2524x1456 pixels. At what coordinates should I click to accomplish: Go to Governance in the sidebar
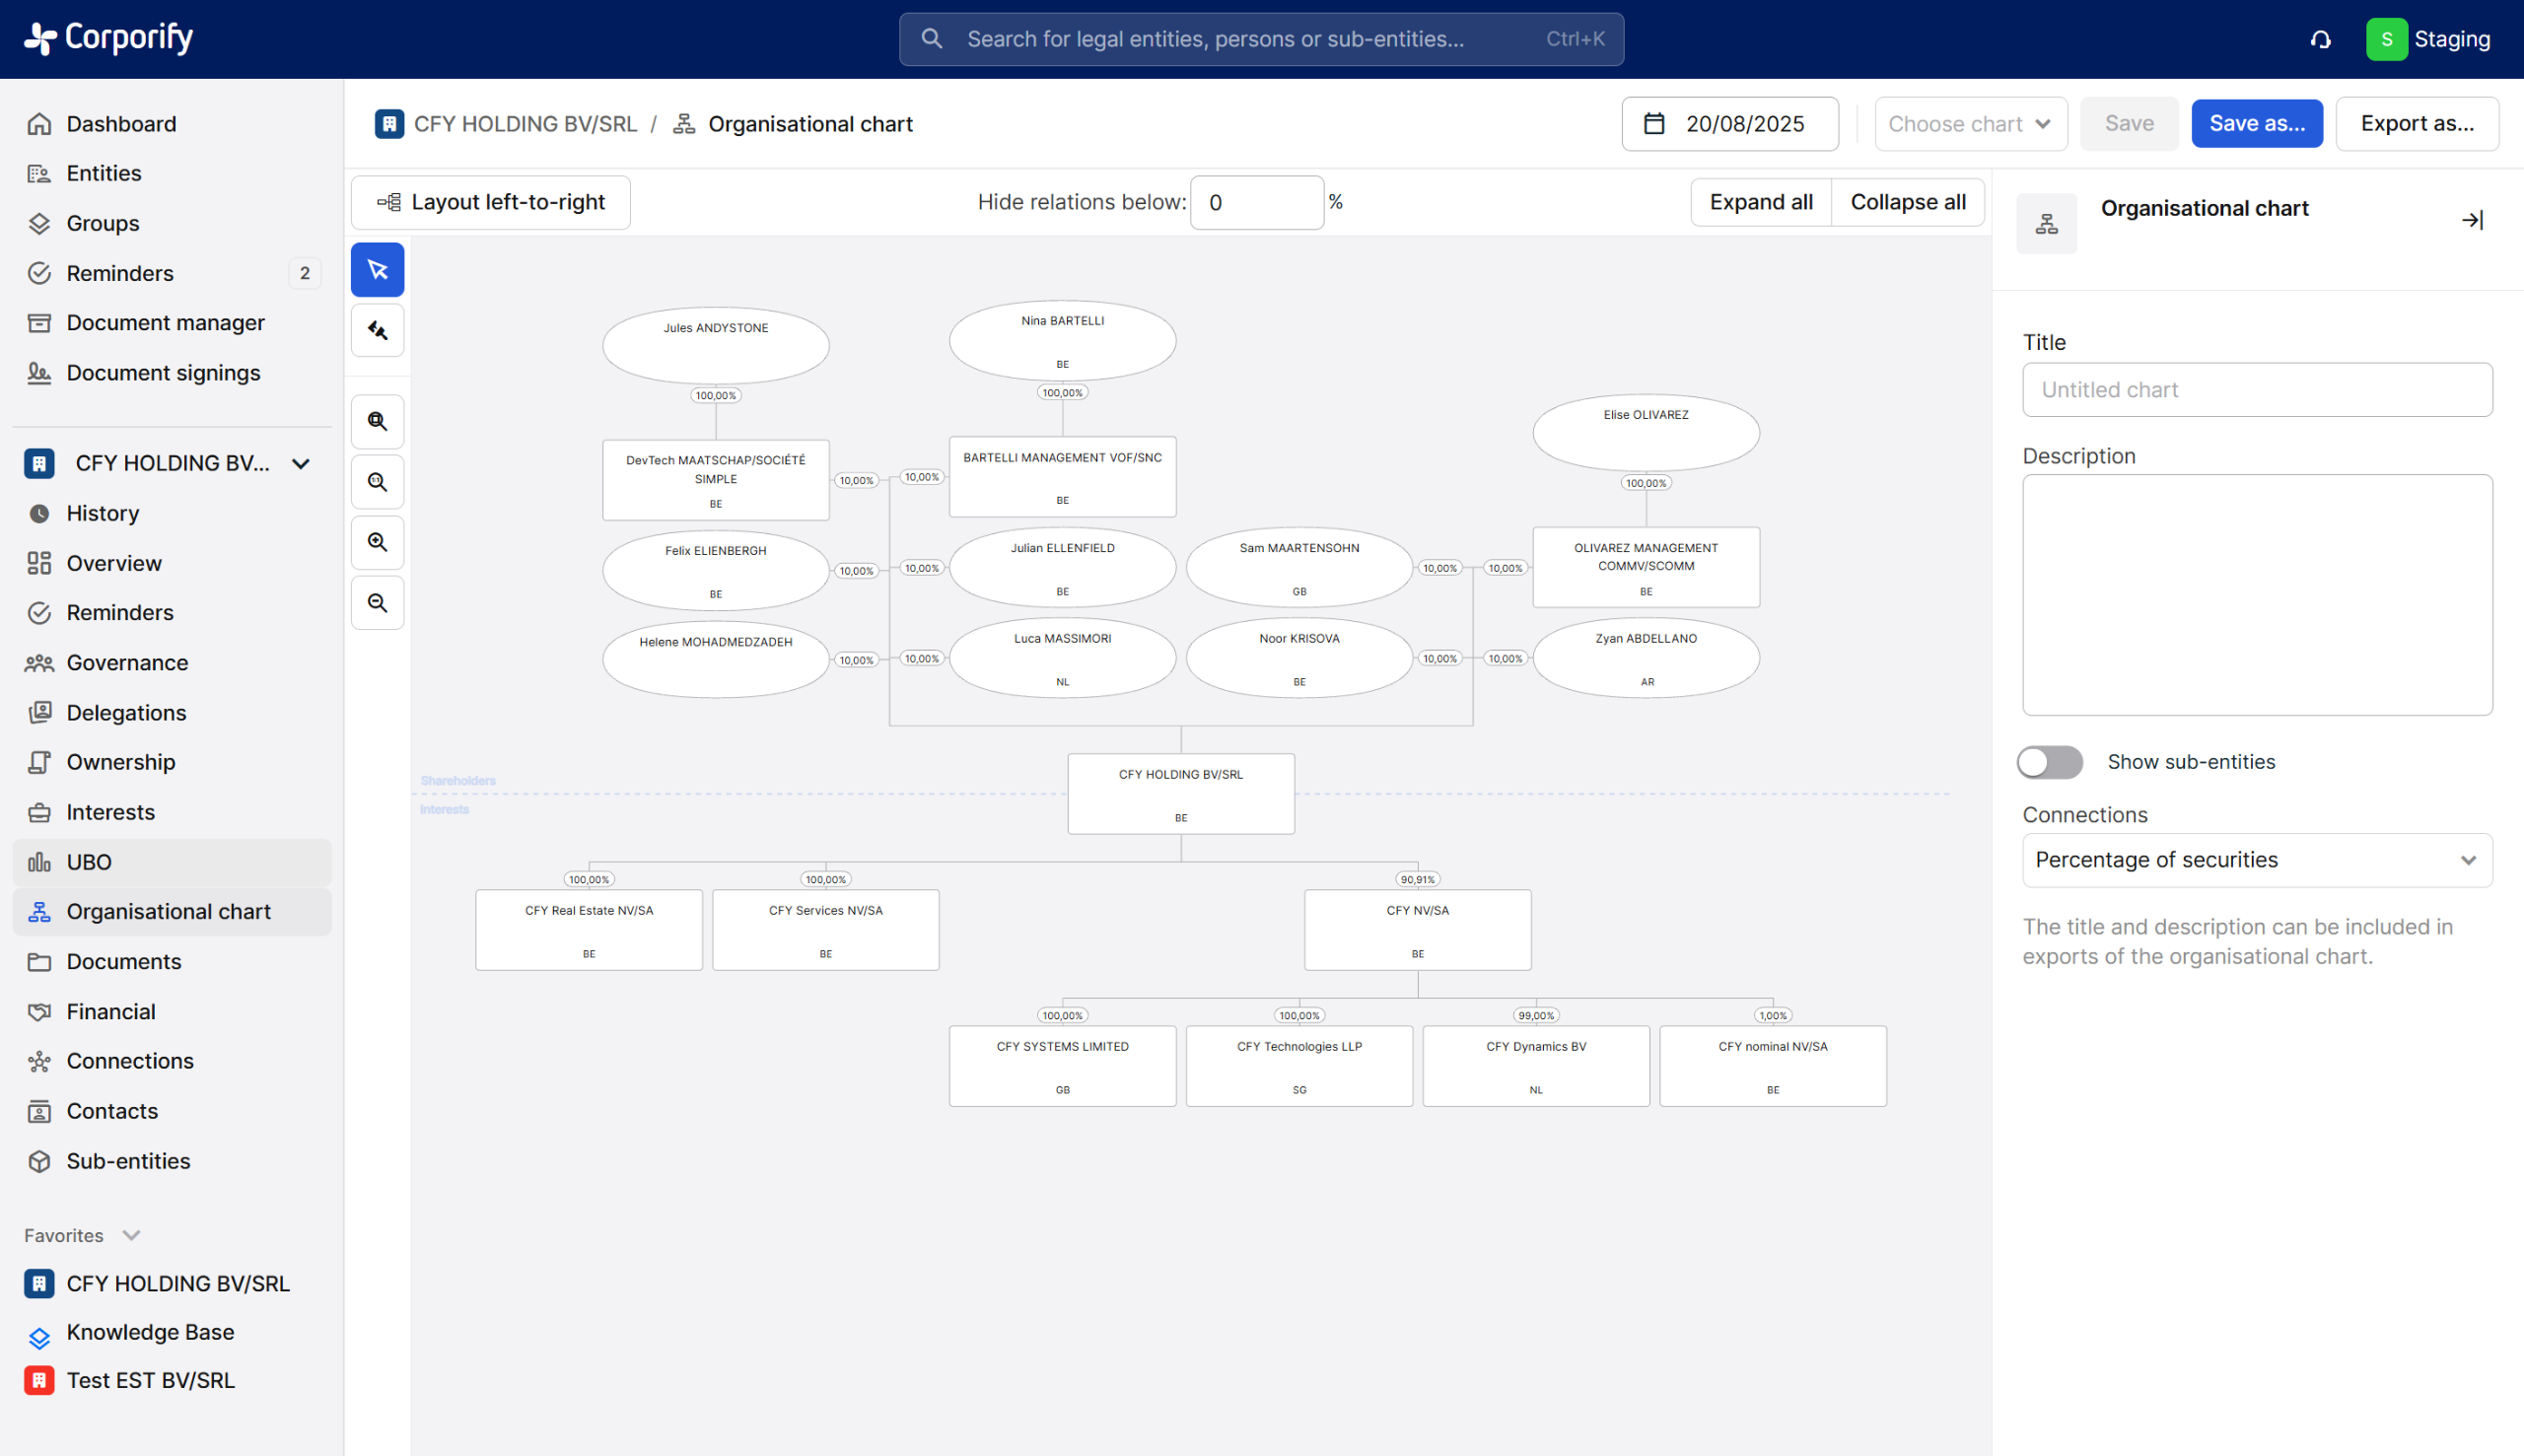coord(127,663)
